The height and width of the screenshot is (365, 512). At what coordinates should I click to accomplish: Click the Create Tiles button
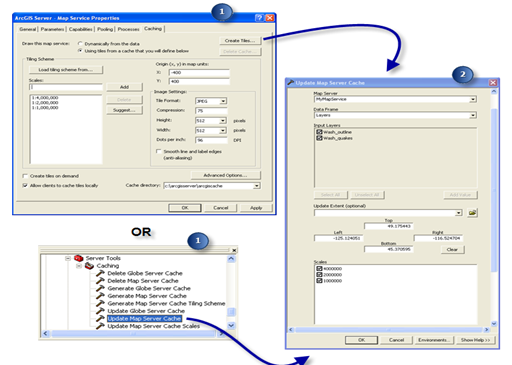click(x=240, y=41)
